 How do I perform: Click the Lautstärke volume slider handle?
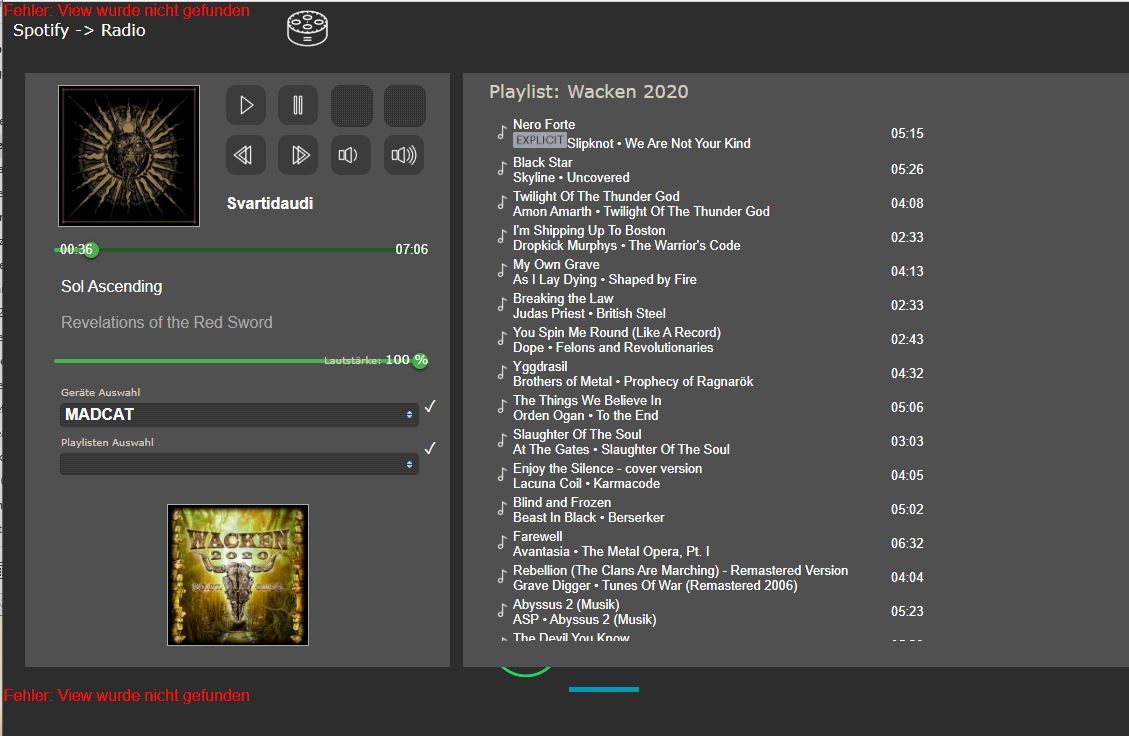(420, 360)
